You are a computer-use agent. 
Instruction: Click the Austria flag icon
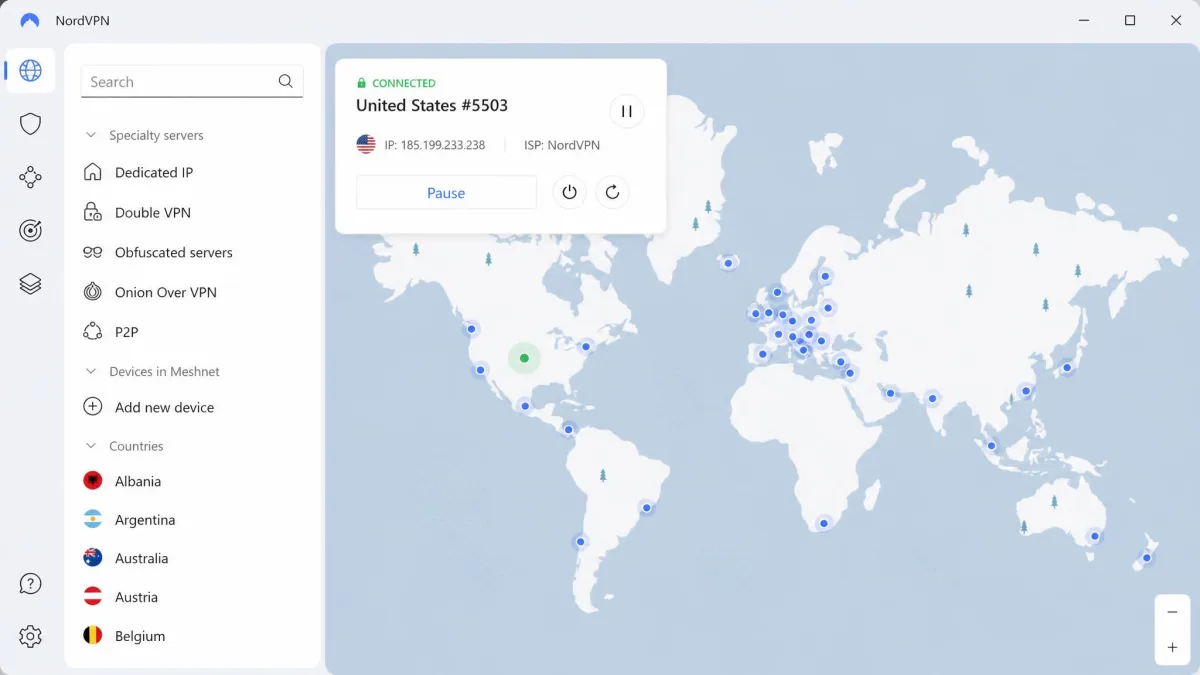coord(93,597)
